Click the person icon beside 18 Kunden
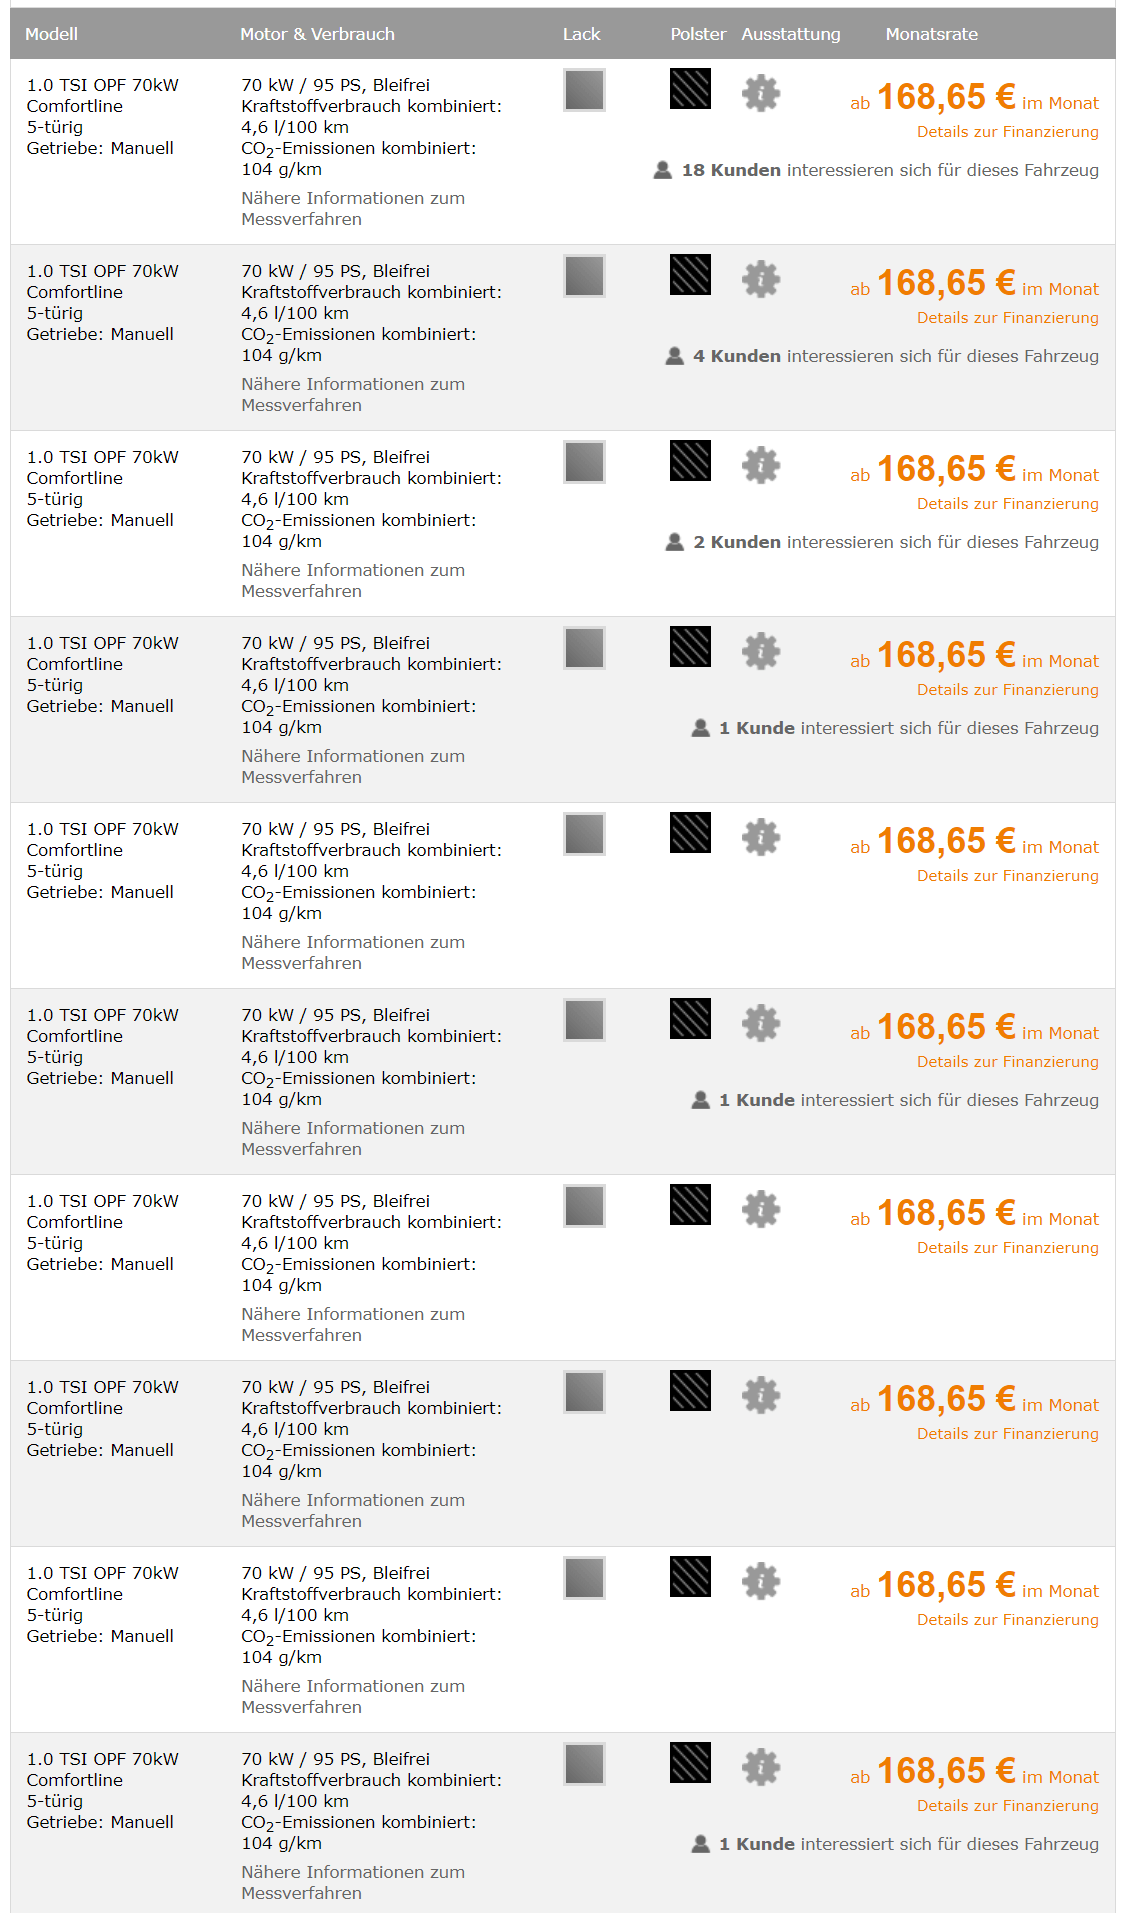 point(662,170)
